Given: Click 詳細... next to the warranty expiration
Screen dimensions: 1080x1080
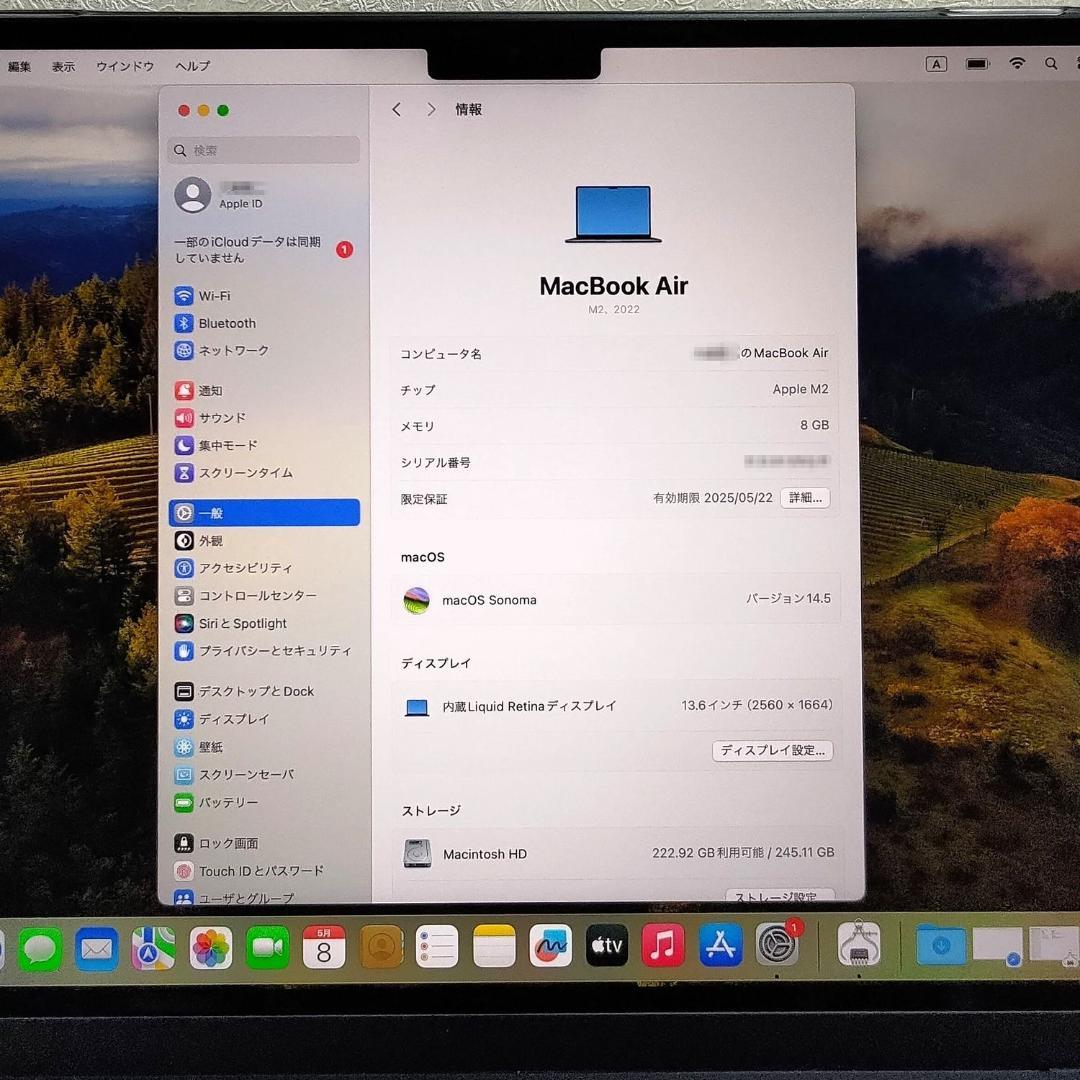Looking at the screenshot, I should [805, 497].
